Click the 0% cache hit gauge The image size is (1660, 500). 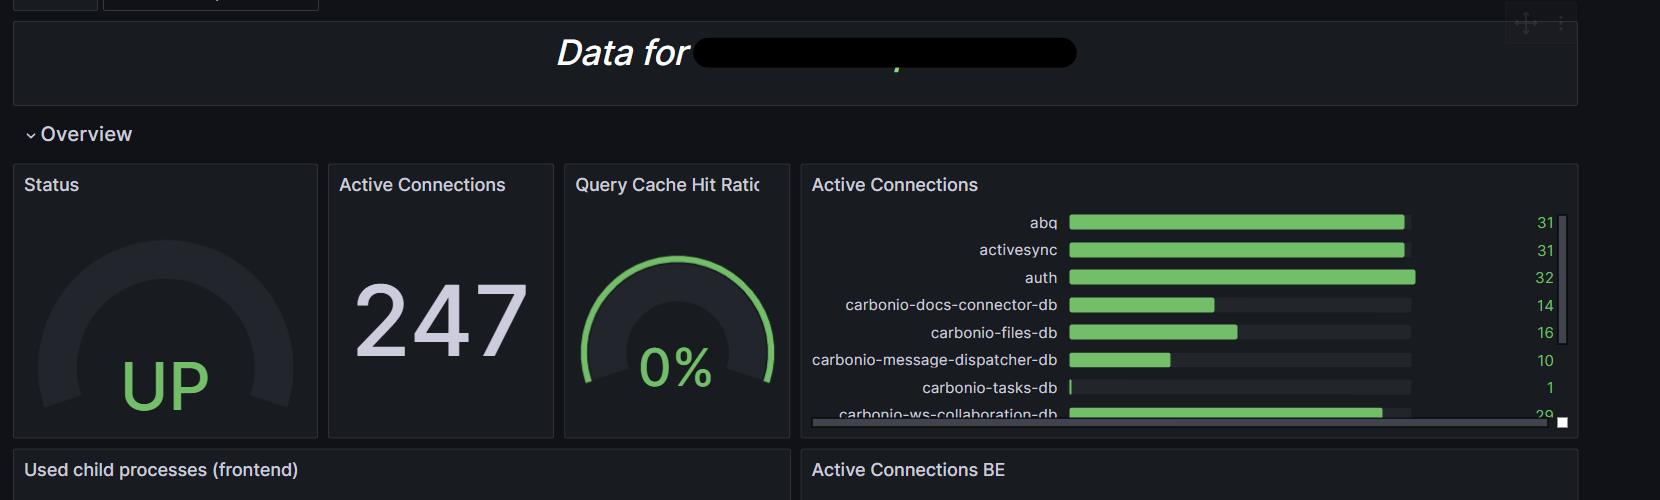coord(677,366)
